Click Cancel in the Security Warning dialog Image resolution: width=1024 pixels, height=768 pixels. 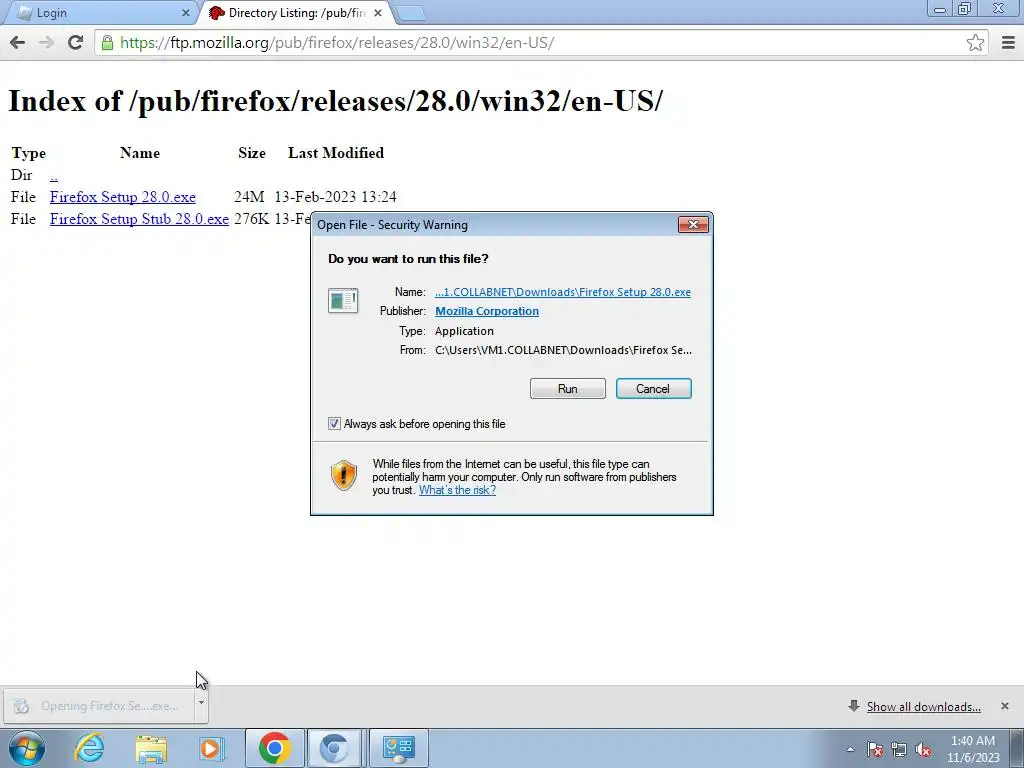pos(653,389)
